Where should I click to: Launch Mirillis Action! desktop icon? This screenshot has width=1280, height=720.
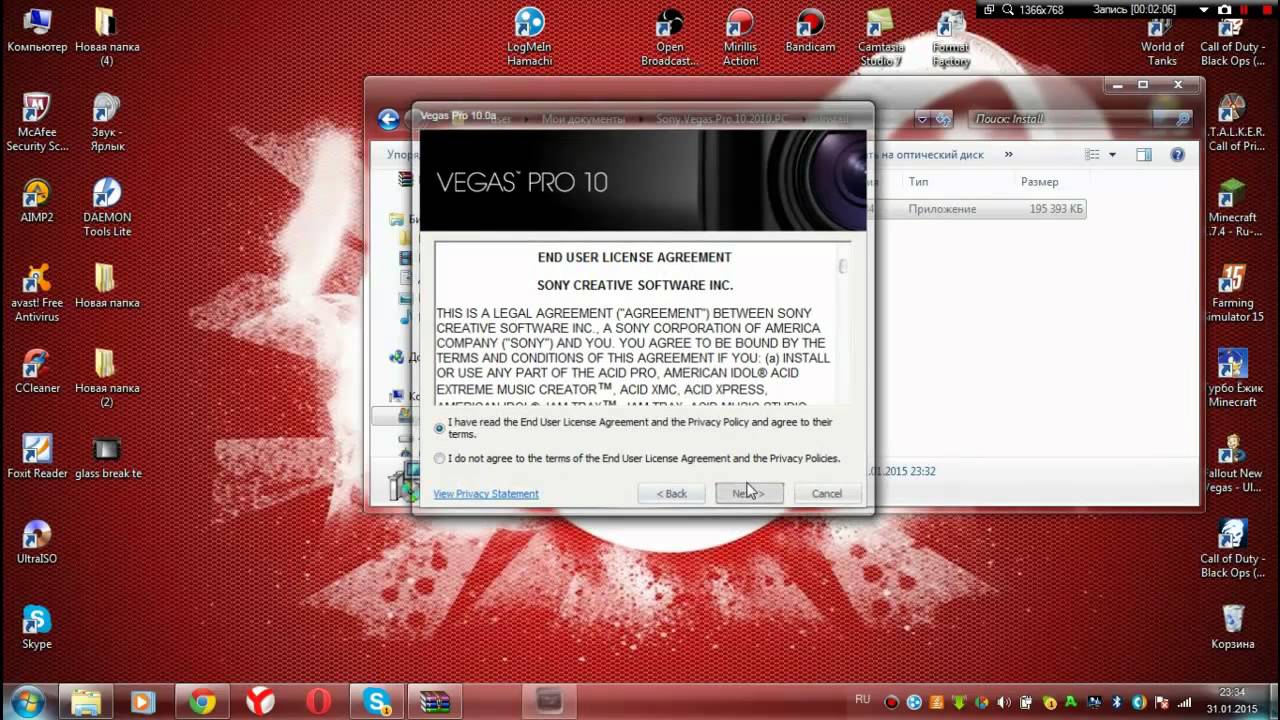tap(740, 37)
